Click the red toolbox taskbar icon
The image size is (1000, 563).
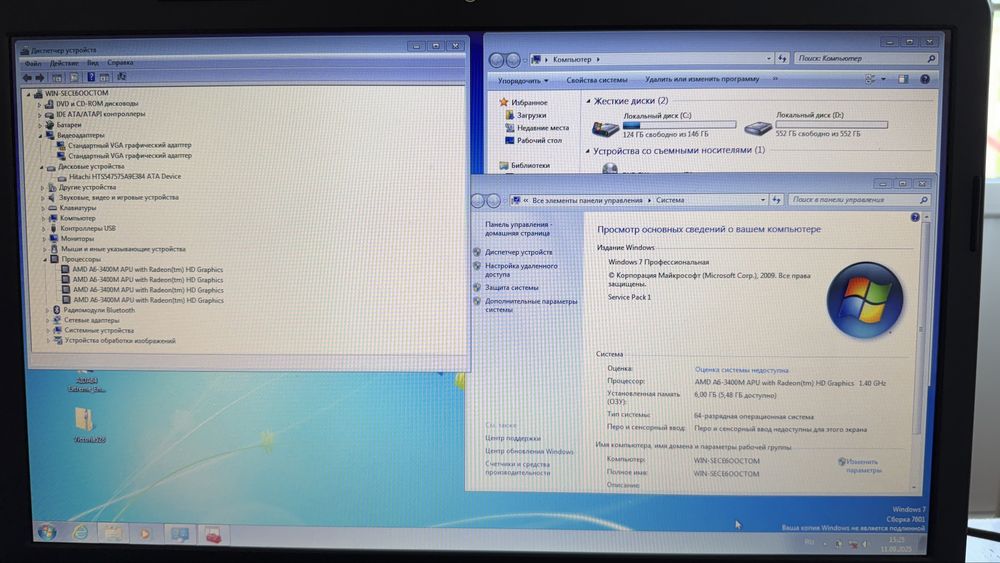click(x=213, y=535)
